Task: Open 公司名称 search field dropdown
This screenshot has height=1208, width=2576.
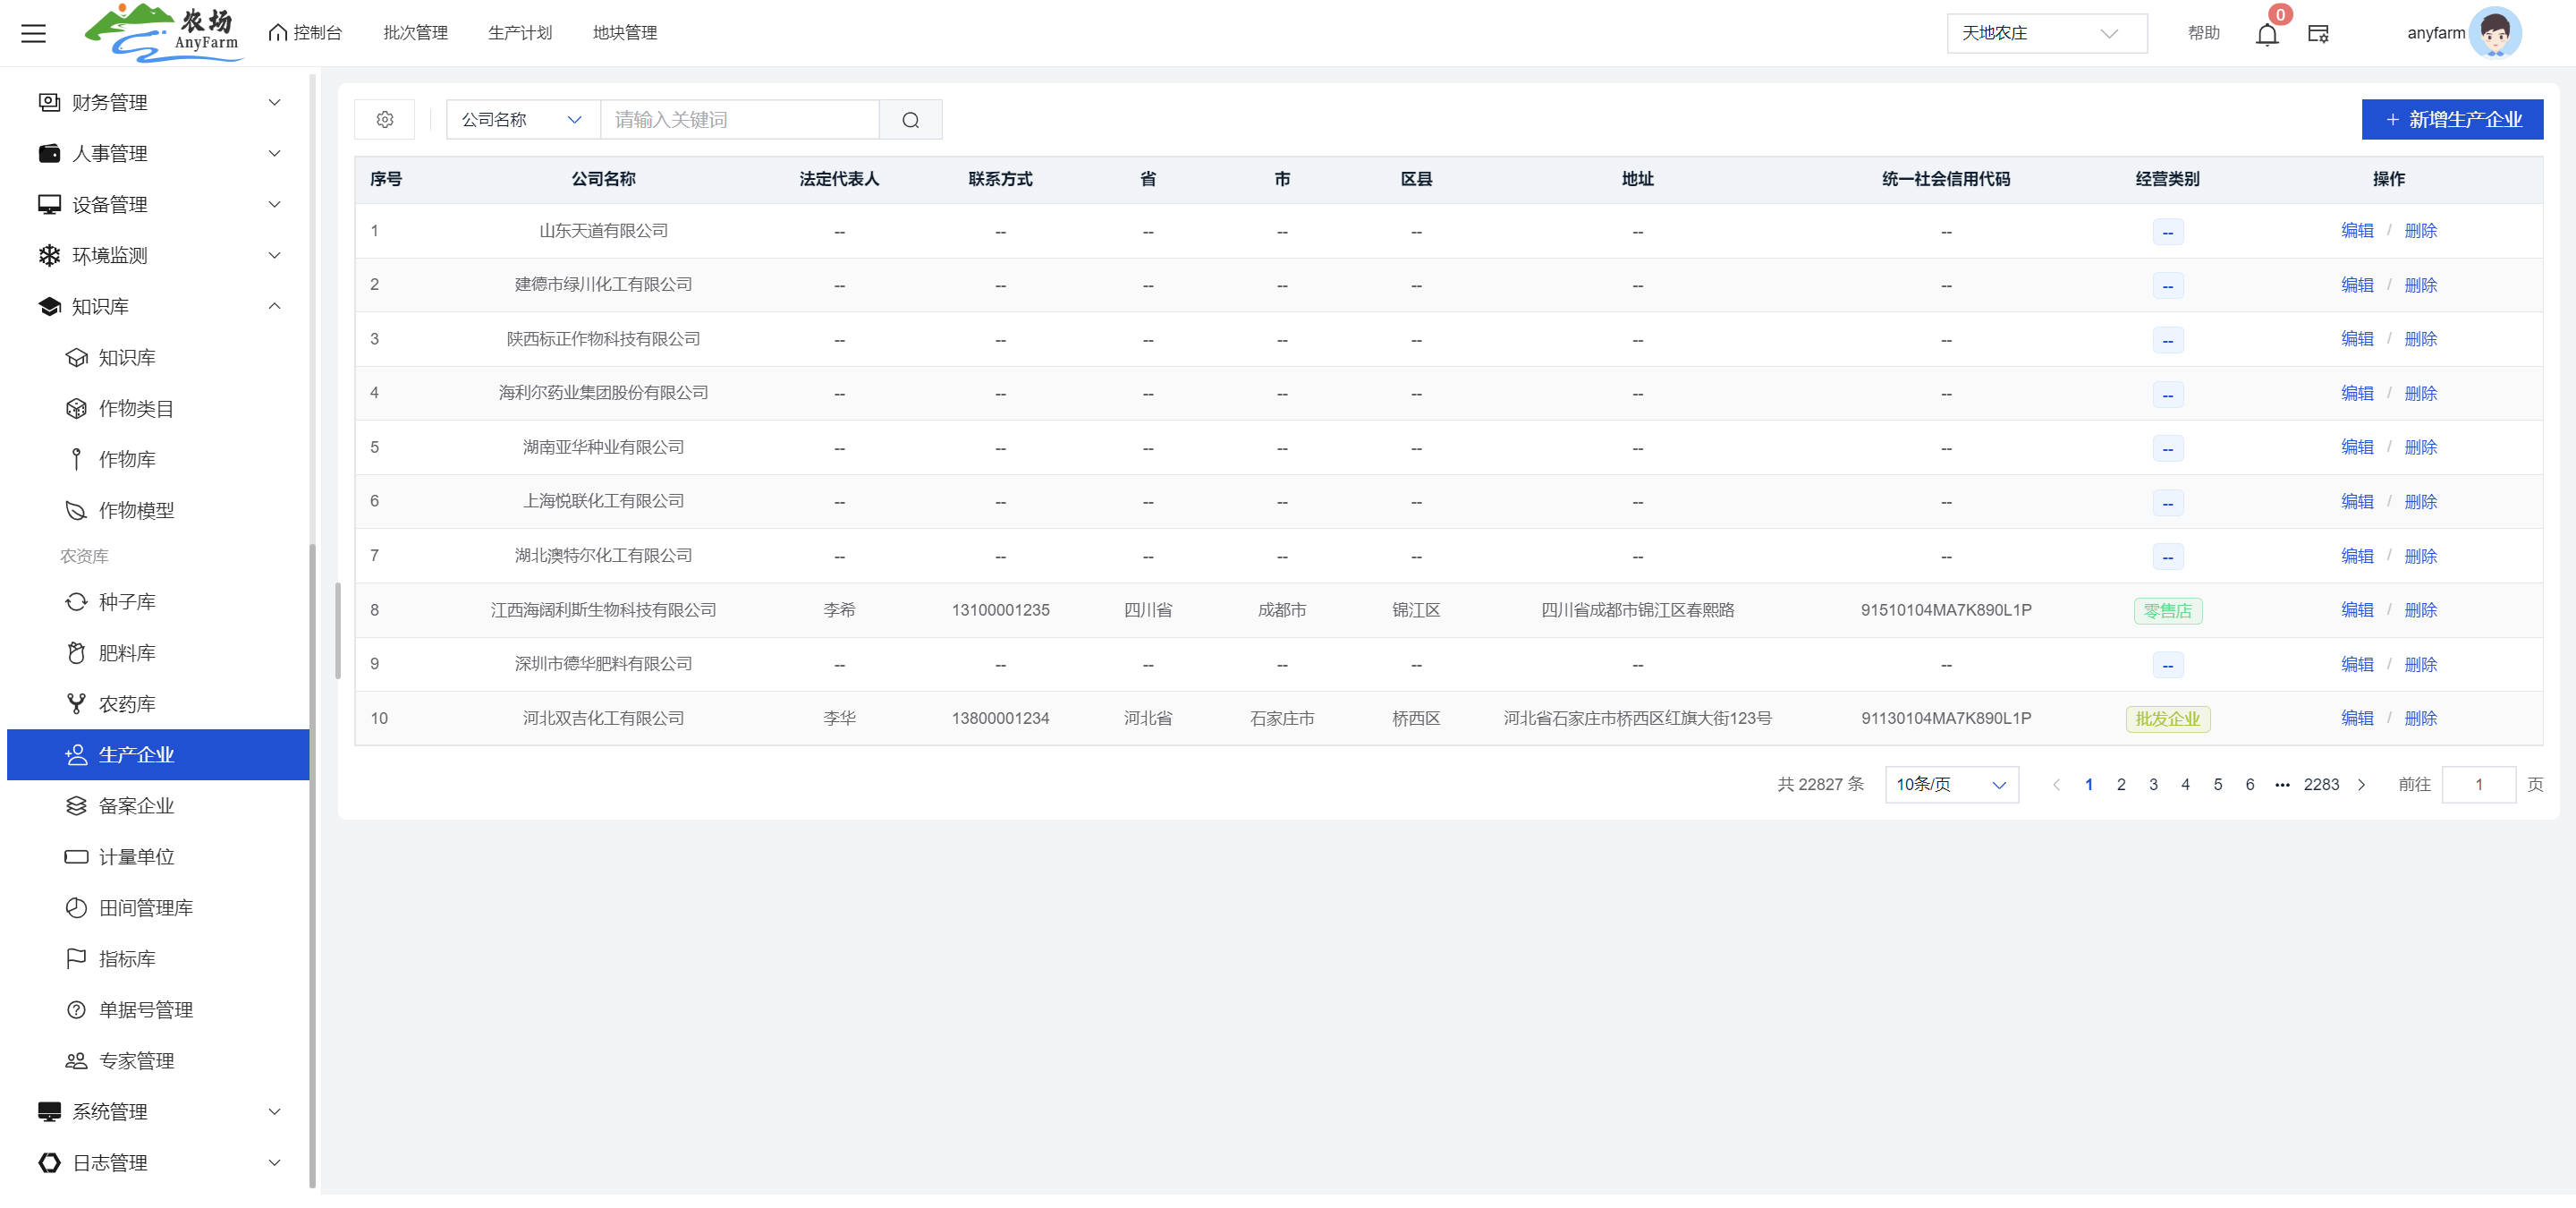Action: point(522,120)
